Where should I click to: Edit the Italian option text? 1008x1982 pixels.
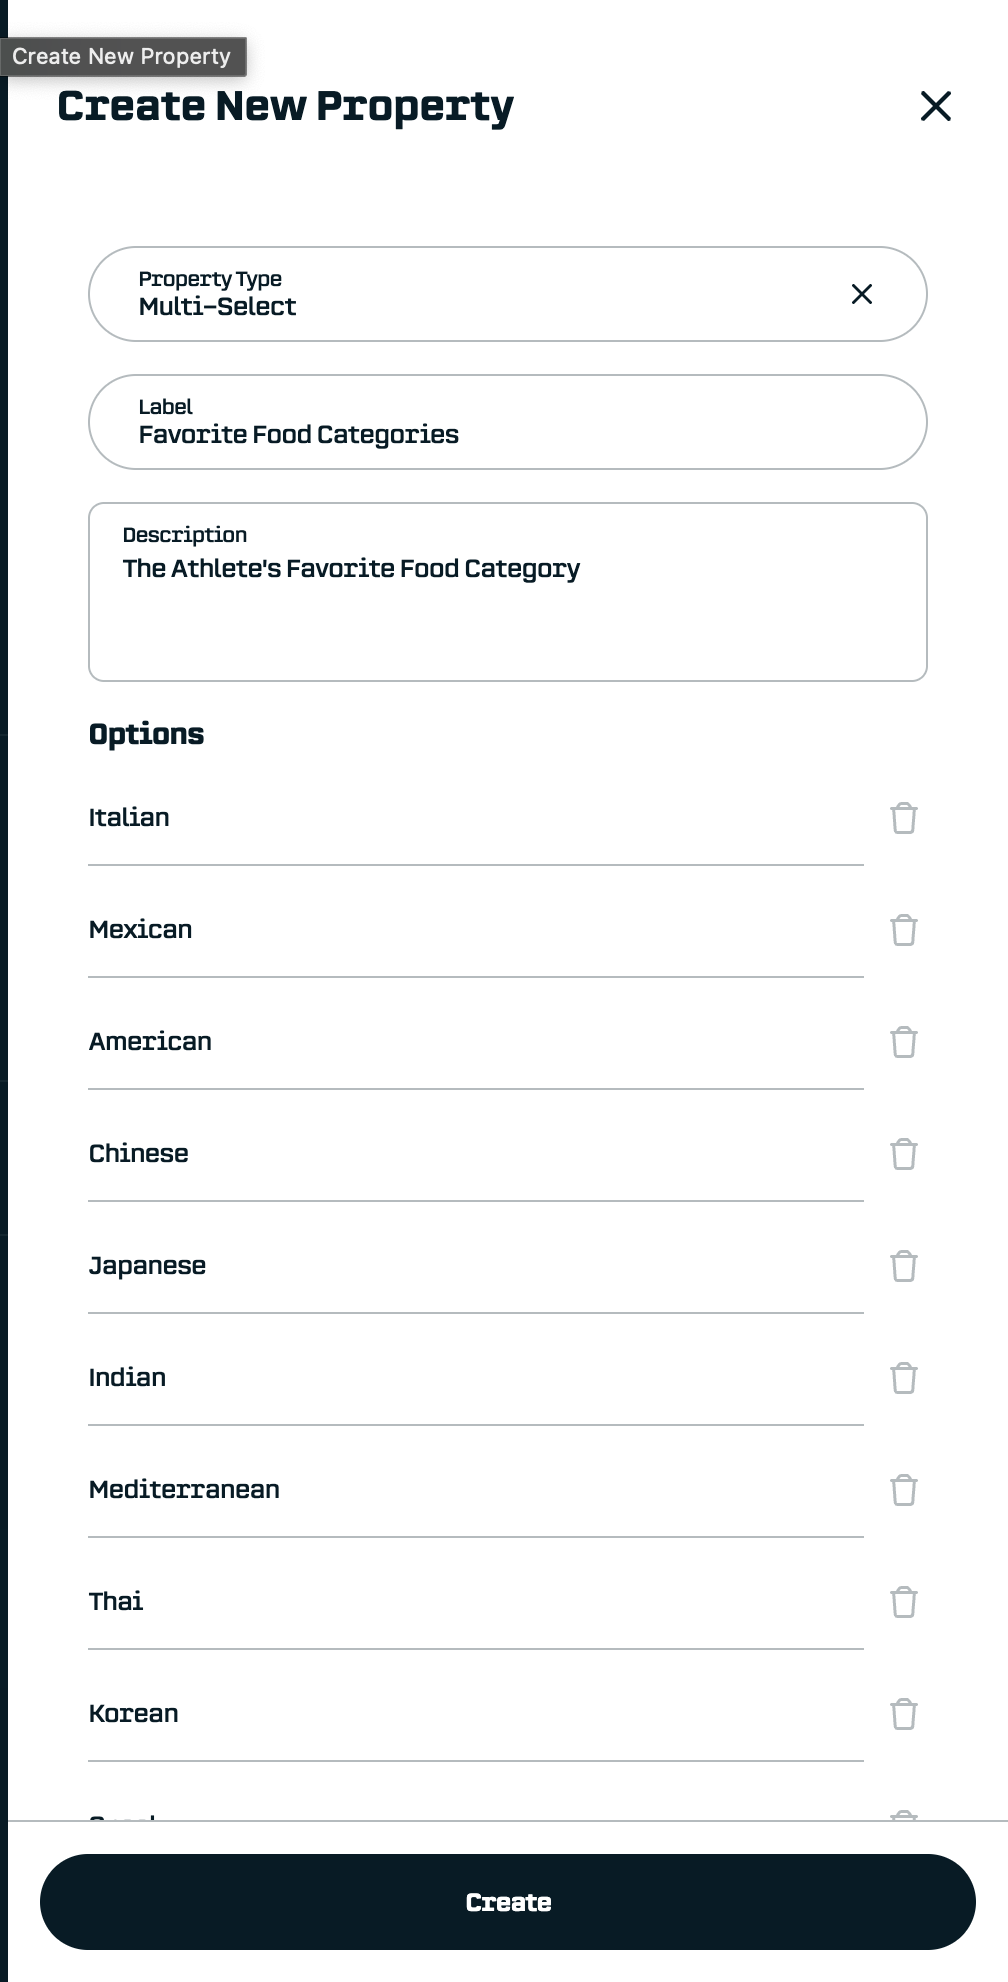pos(475,818)
